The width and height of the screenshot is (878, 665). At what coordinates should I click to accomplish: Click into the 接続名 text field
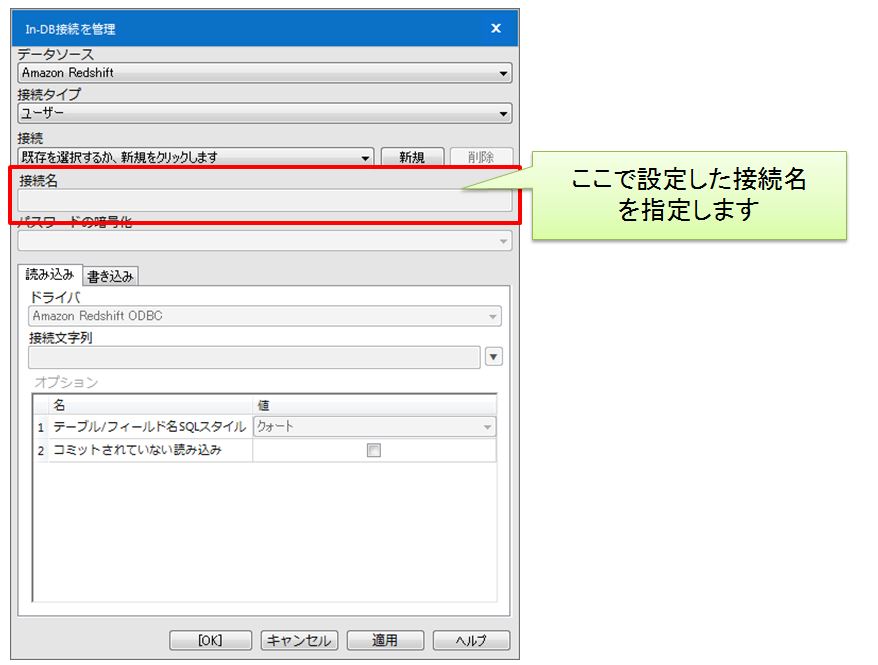point(264,200)
